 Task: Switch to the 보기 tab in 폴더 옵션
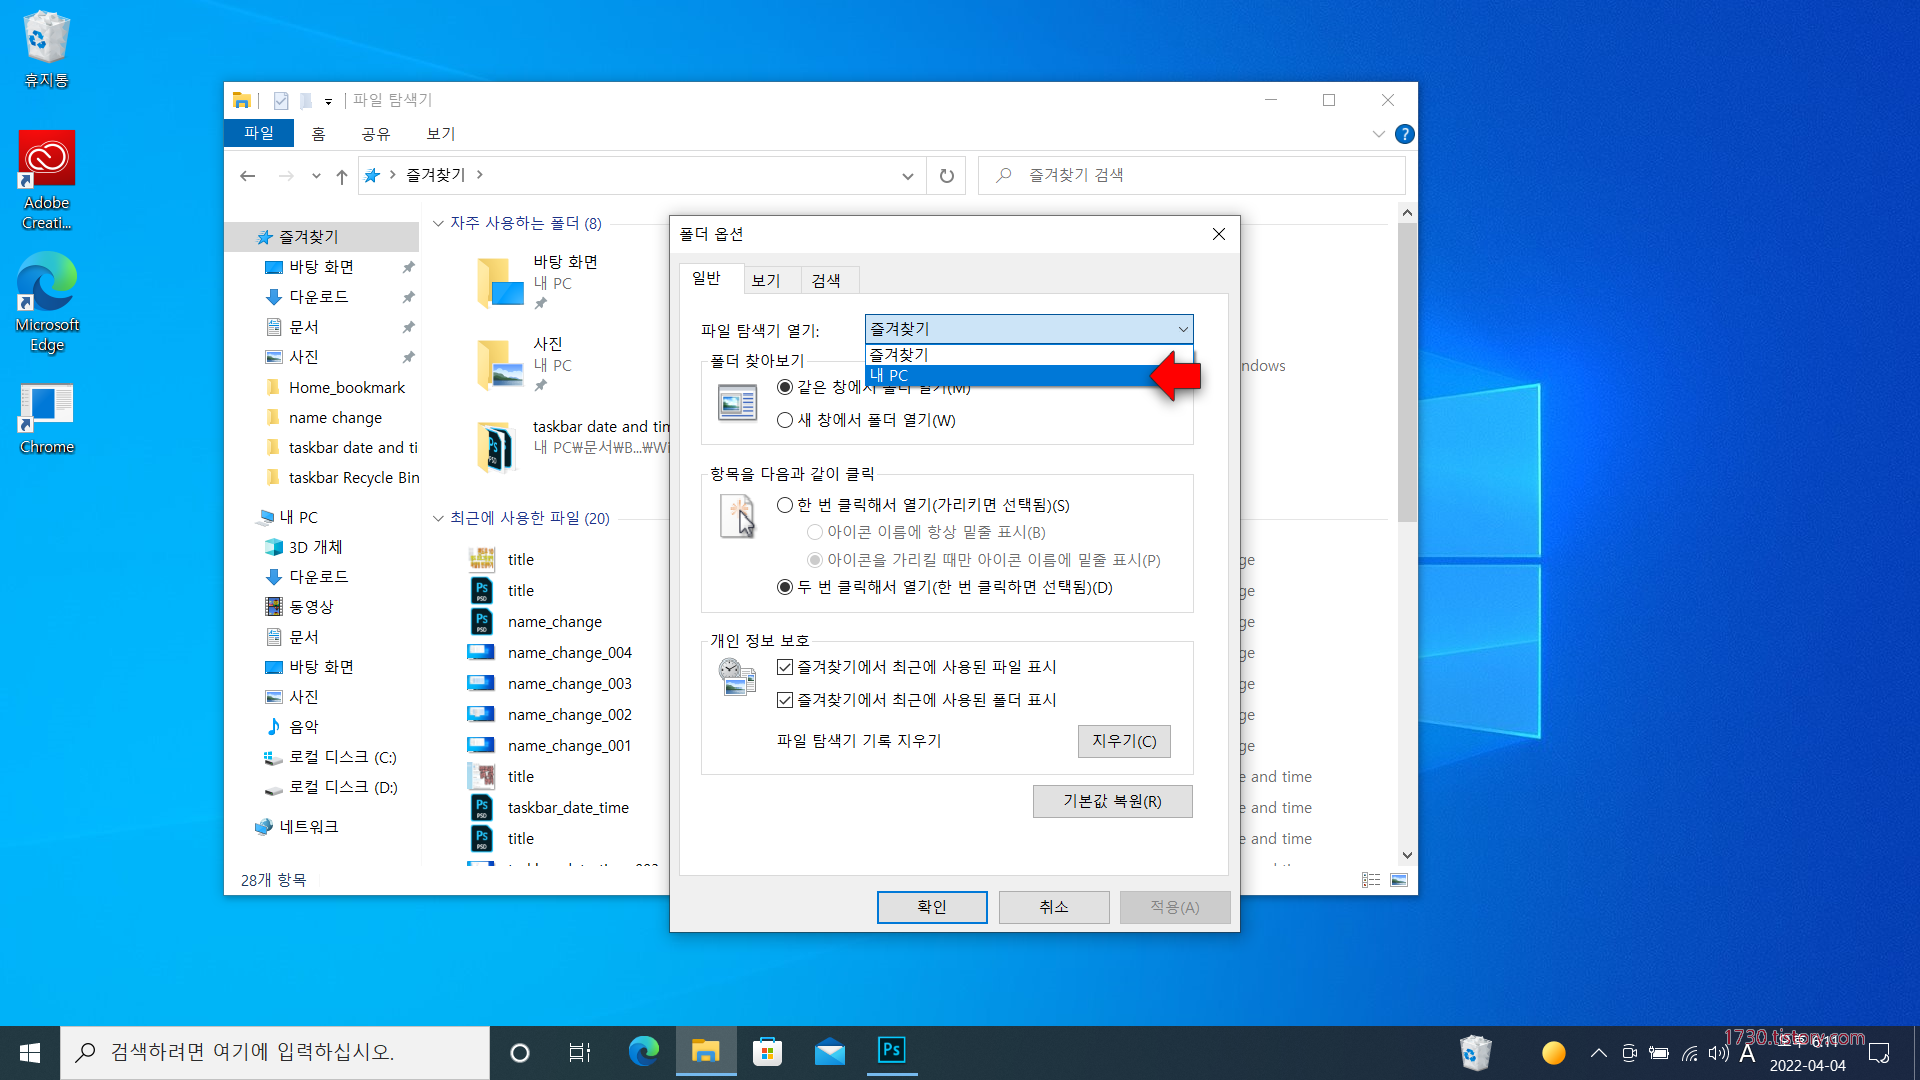[766, 280]
